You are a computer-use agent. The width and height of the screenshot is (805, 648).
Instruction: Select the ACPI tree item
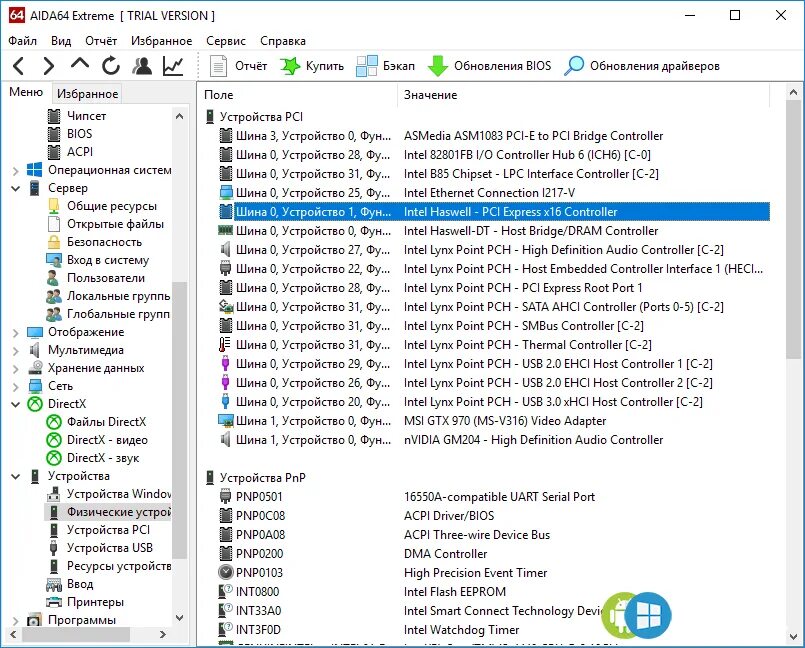tap(80, 152)
